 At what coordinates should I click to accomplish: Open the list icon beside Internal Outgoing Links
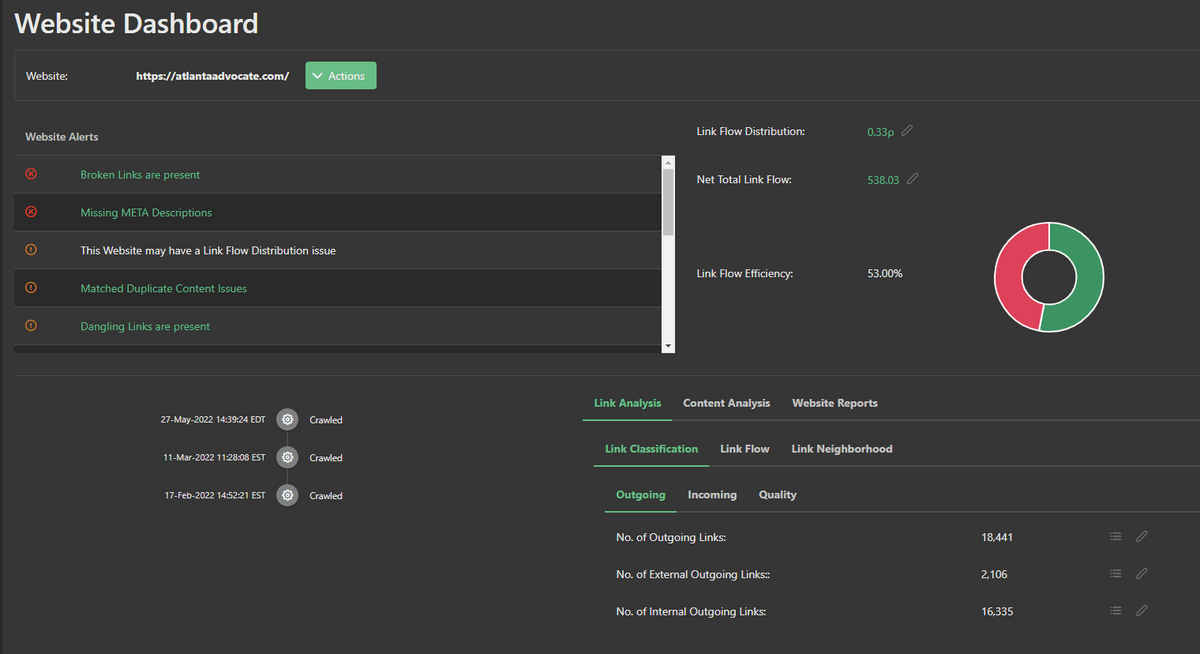1115,610
